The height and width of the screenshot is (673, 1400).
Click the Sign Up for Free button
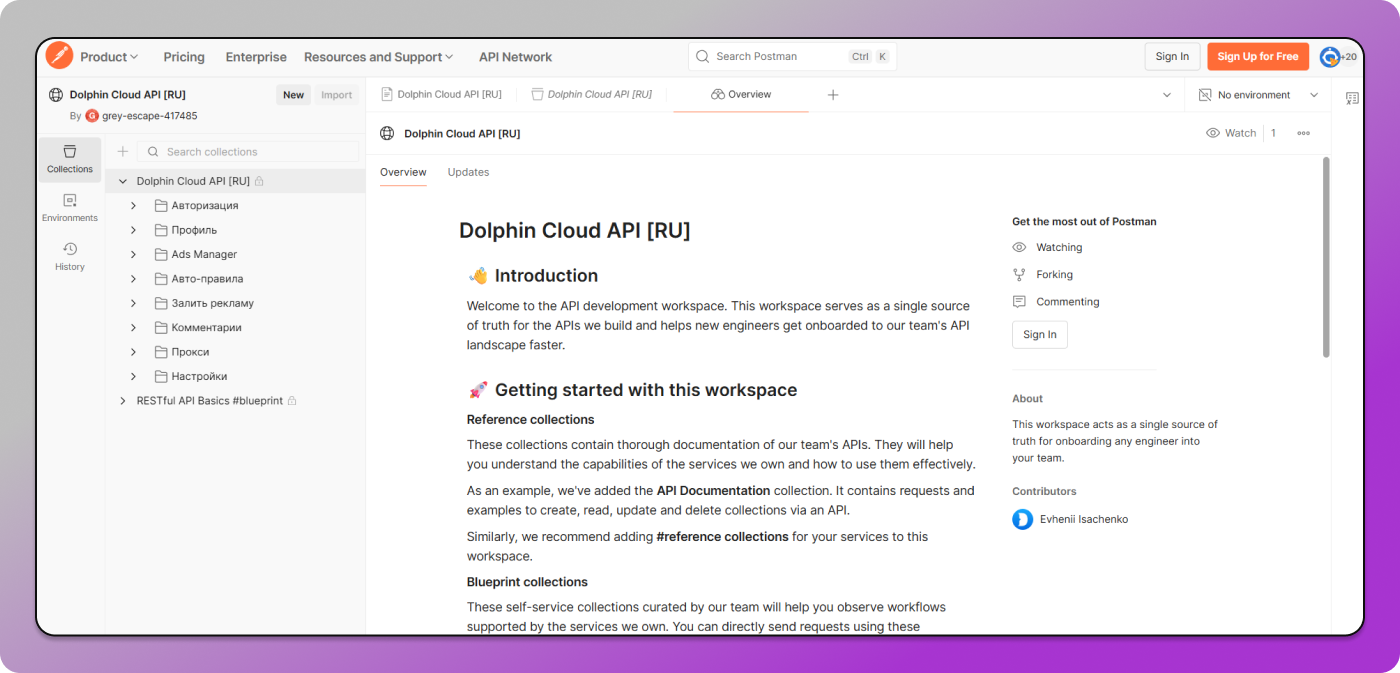(1257, 57)
